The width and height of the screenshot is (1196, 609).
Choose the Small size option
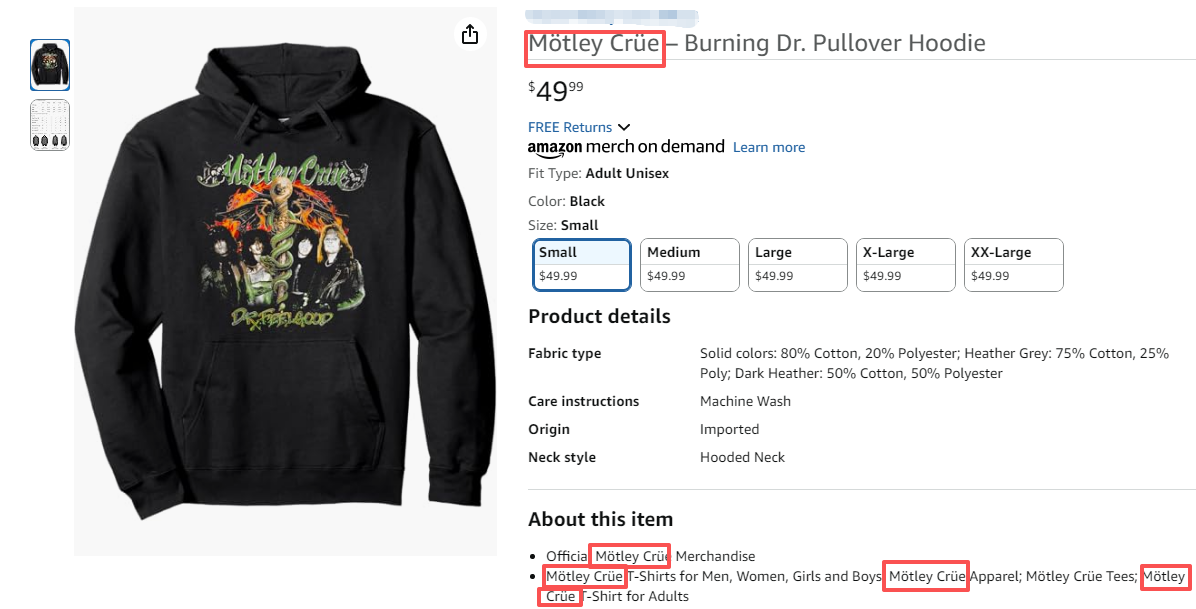[x=582, y=264]
